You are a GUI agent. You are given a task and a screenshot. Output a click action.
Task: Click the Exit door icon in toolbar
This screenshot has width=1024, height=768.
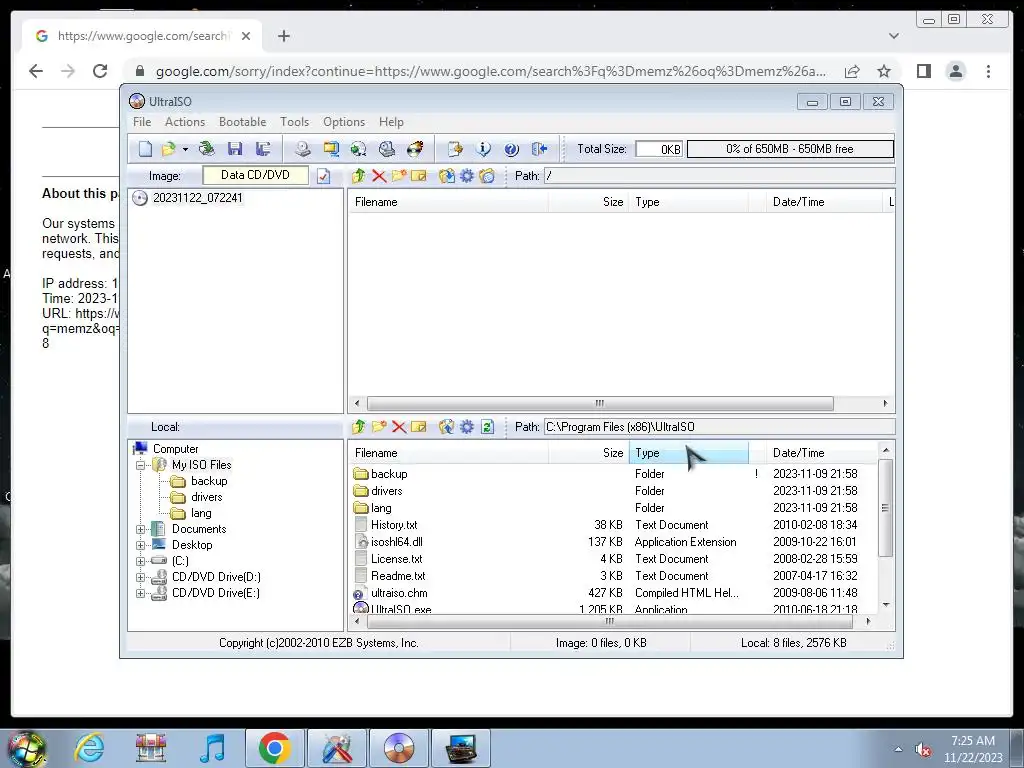539,149
